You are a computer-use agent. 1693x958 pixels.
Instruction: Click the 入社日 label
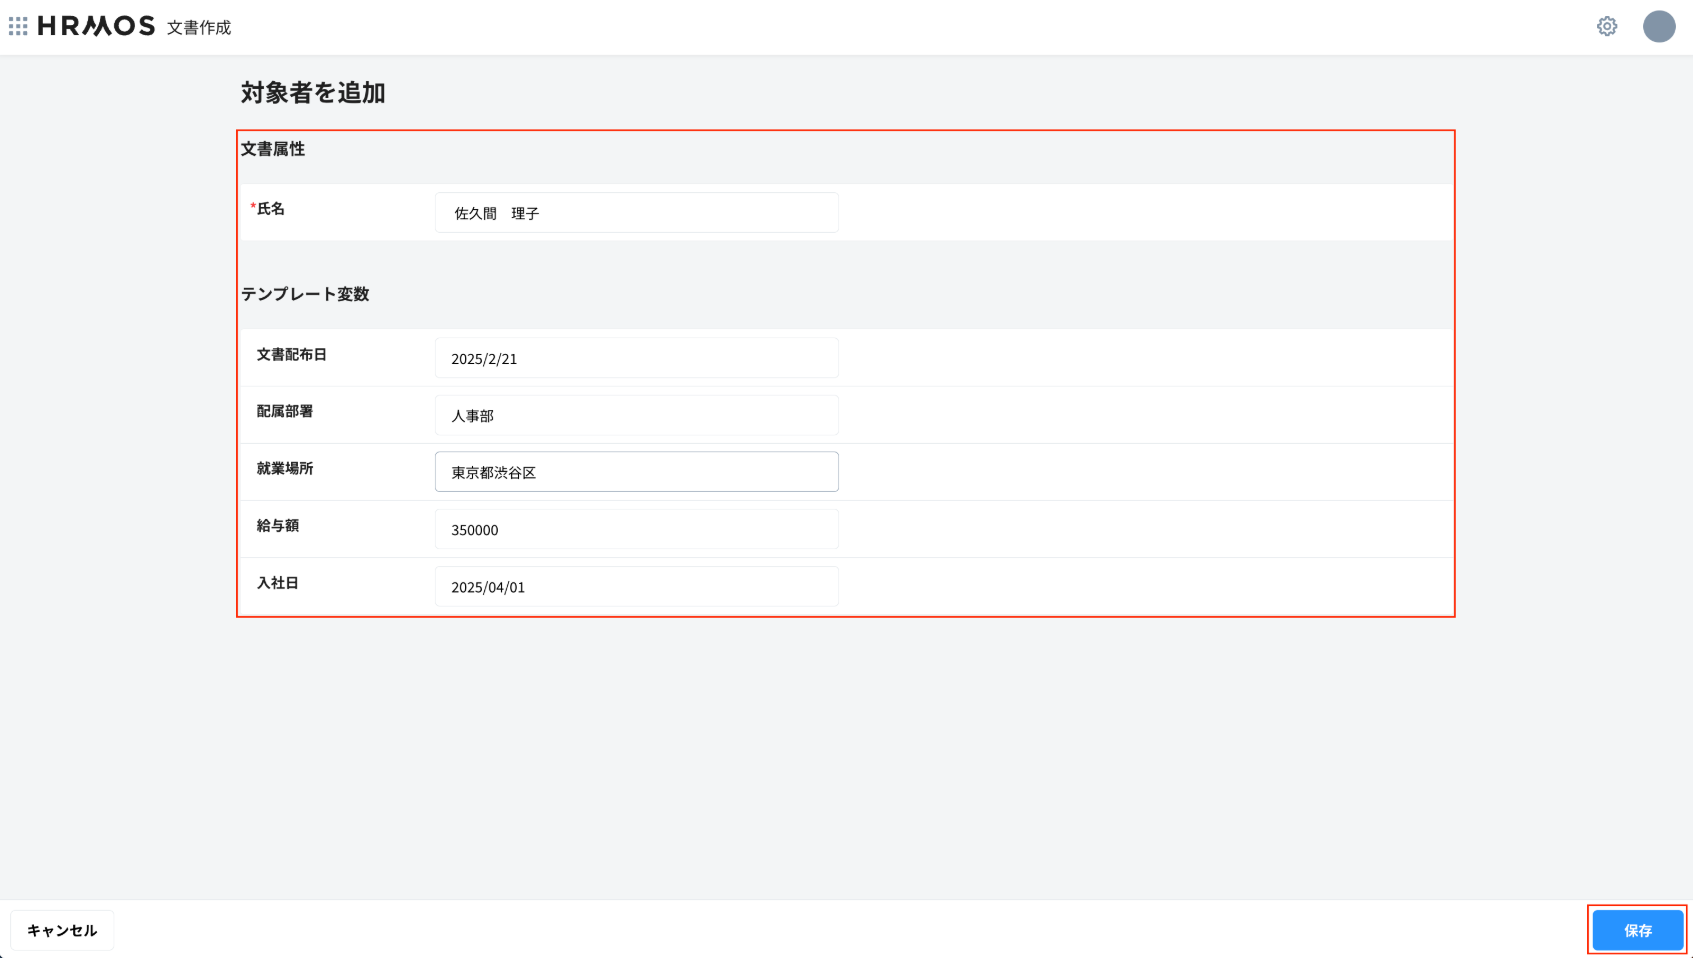(277, 583)
